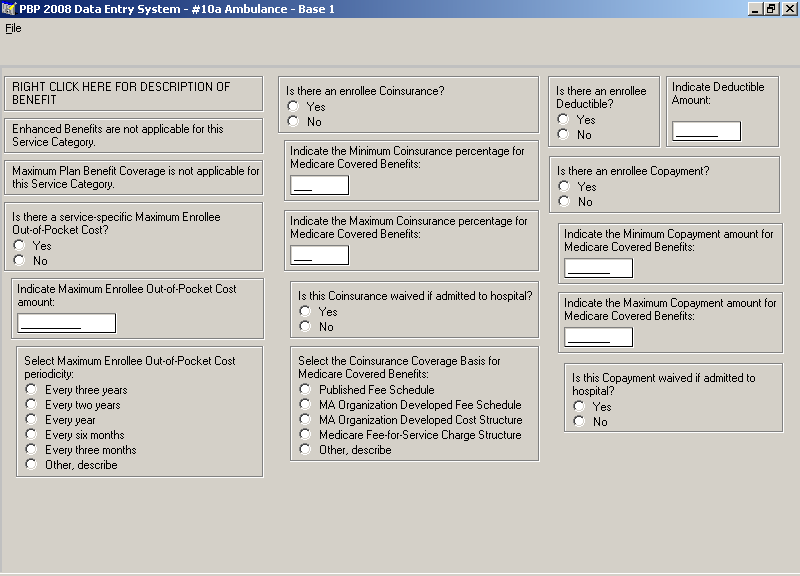Click the Minimum Copayment amount field

(598, 268)
